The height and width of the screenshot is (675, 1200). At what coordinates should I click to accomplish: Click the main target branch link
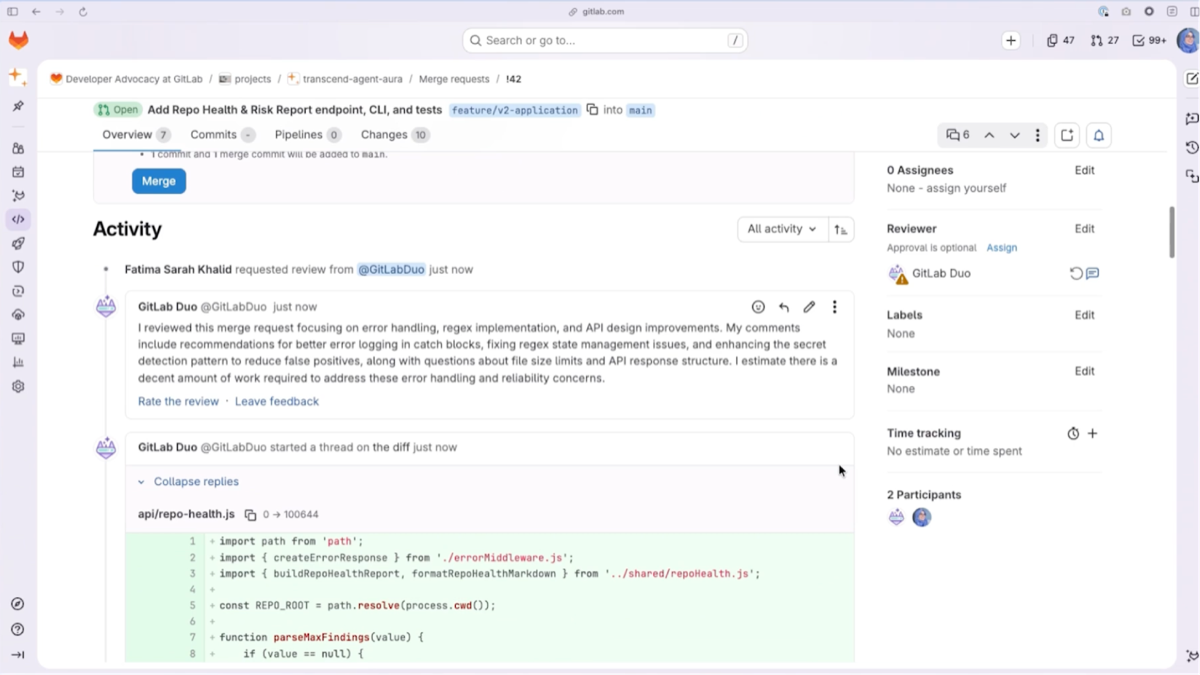pyautogui.click(x=640, y=110)
